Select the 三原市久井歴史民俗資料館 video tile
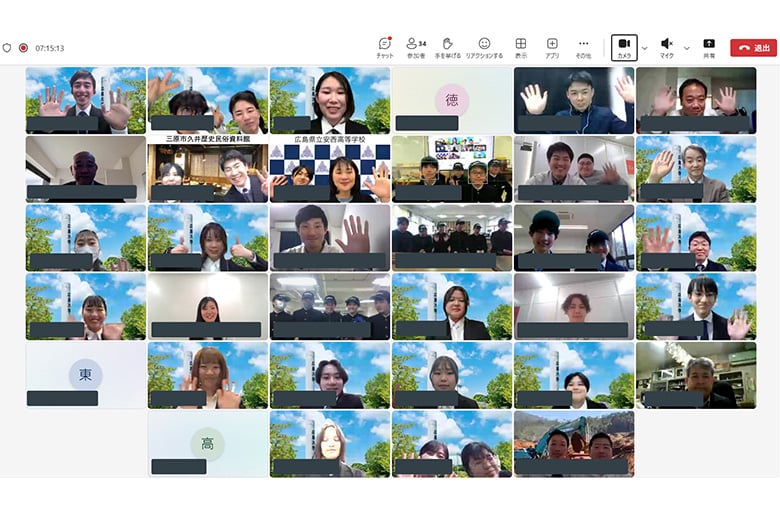Viewport: 780px width, 512px height. (208, 169)
